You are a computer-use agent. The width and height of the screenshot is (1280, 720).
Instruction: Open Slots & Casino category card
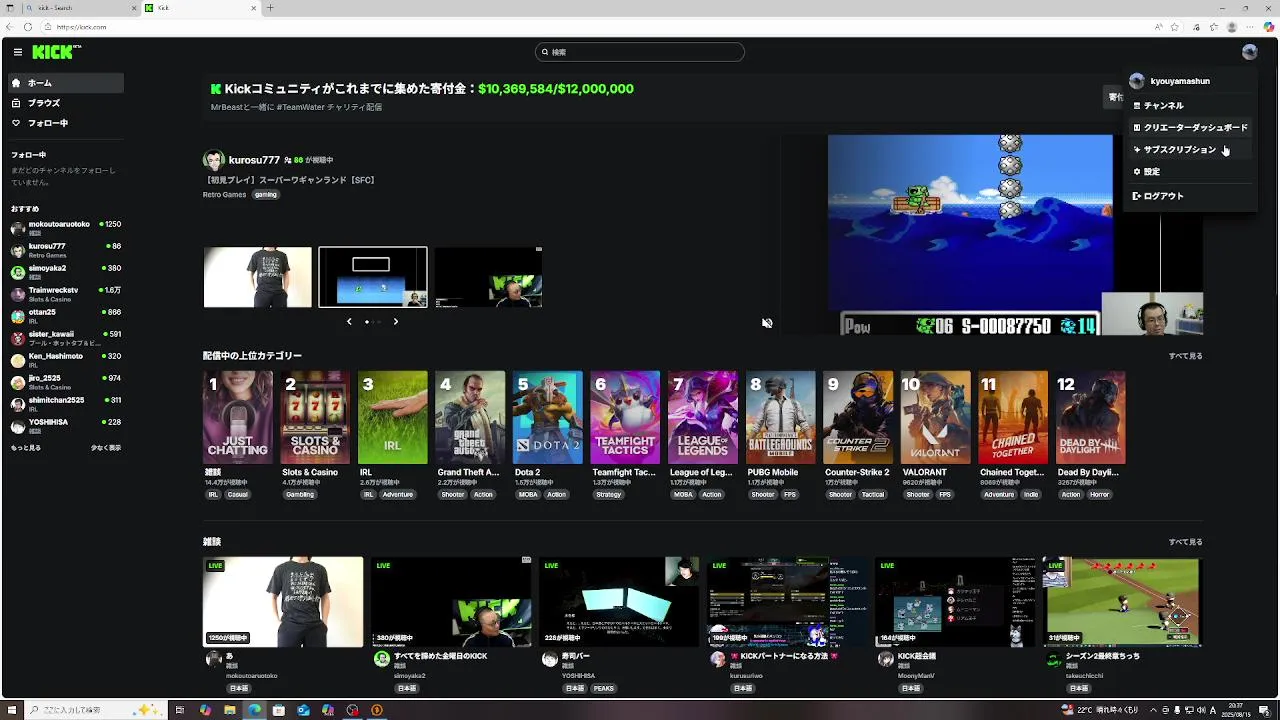(315, 417)
